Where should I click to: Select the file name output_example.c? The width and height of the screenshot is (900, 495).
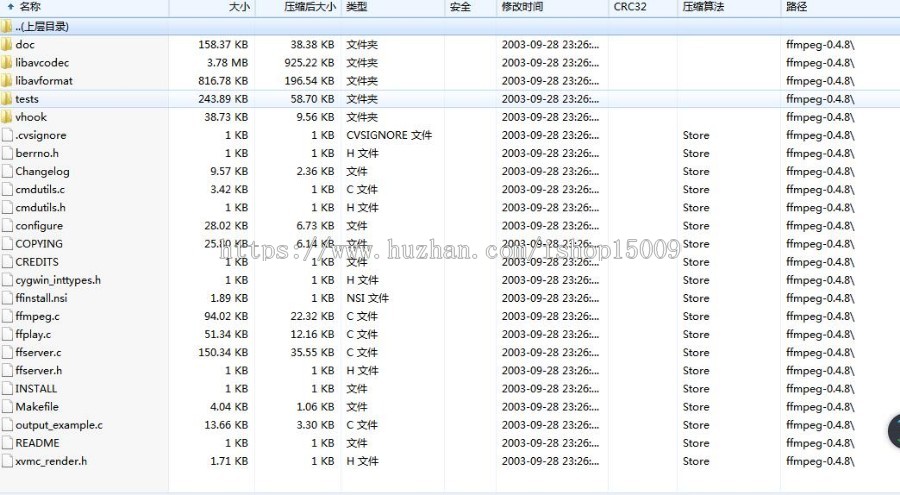[59, 425]
